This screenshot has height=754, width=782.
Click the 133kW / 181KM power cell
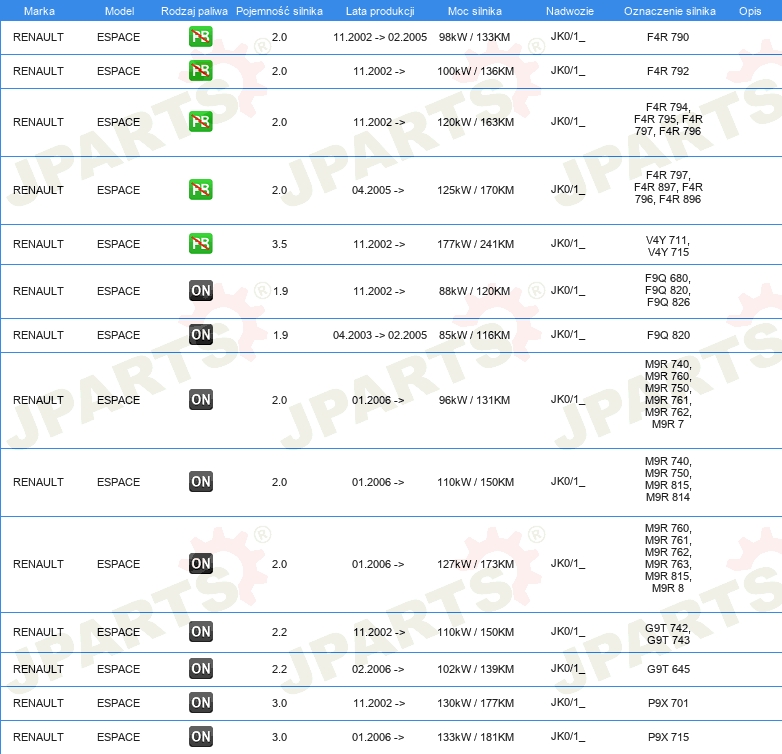pyautogui.click(x=475, y=737)
